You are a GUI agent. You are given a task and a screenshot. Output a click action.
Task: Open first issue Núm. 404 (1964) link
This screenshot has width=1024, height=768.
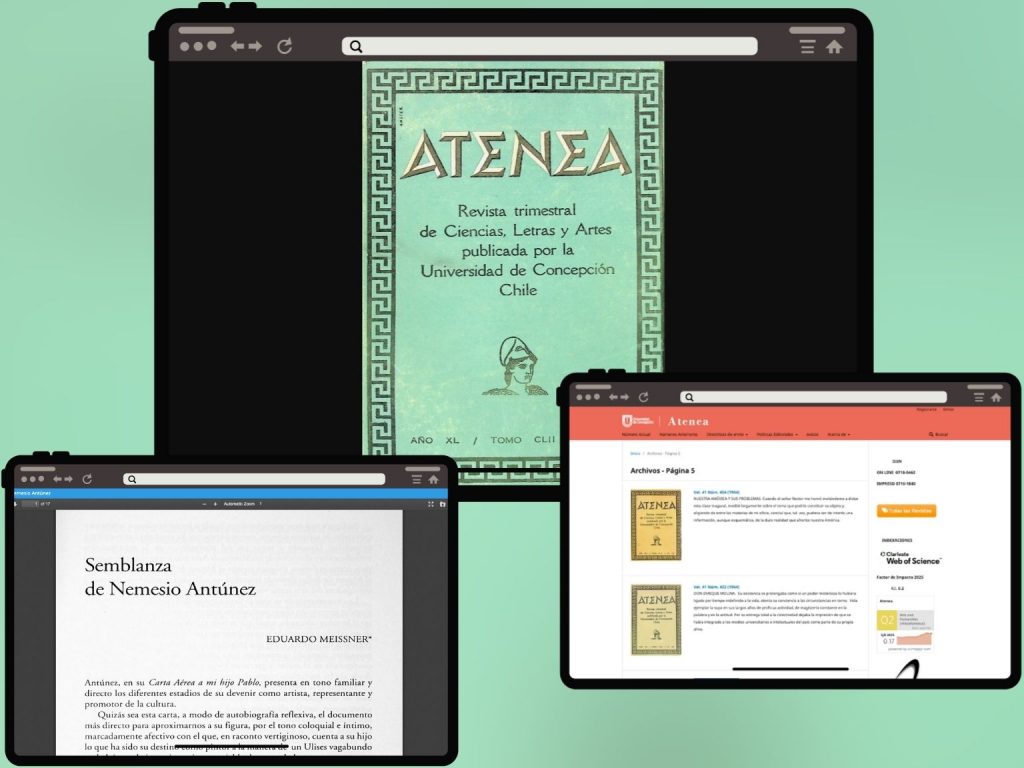click(716, 492)
